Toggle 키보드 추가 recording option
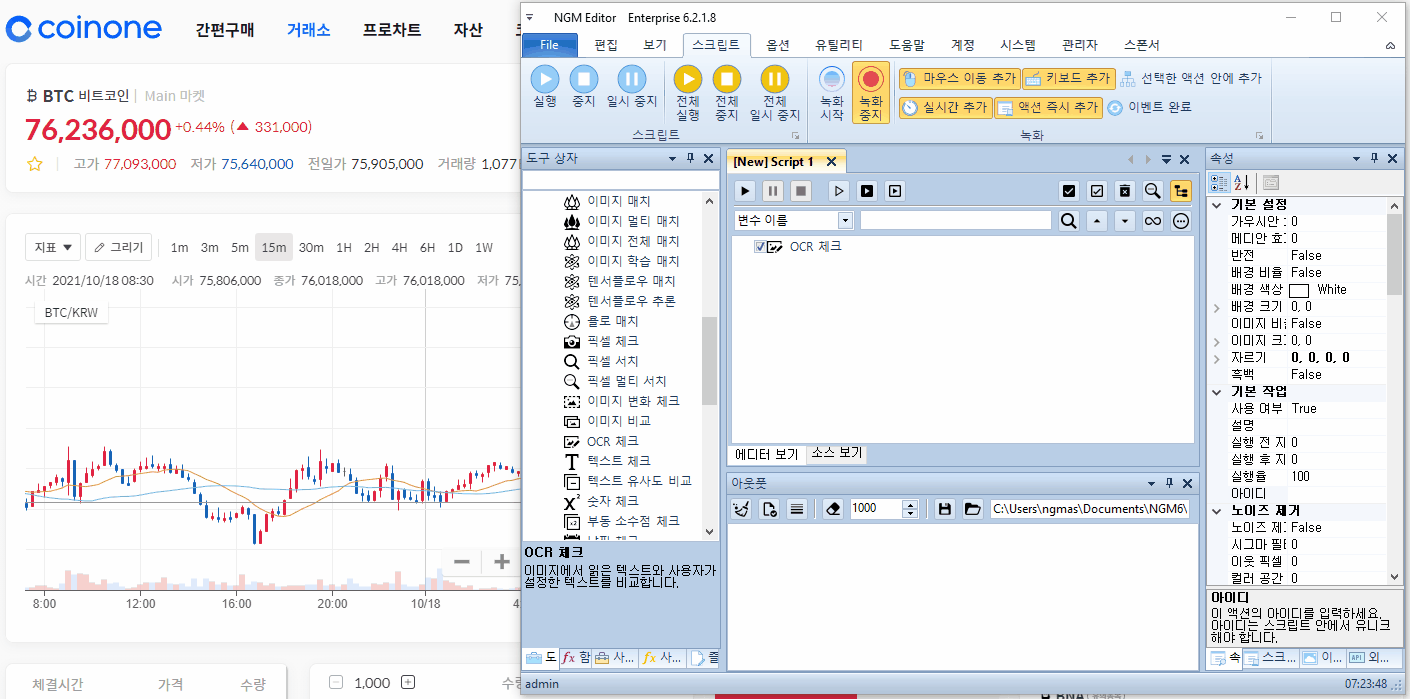This screenshot has height=699, width=1410. tap(1068, 78)
